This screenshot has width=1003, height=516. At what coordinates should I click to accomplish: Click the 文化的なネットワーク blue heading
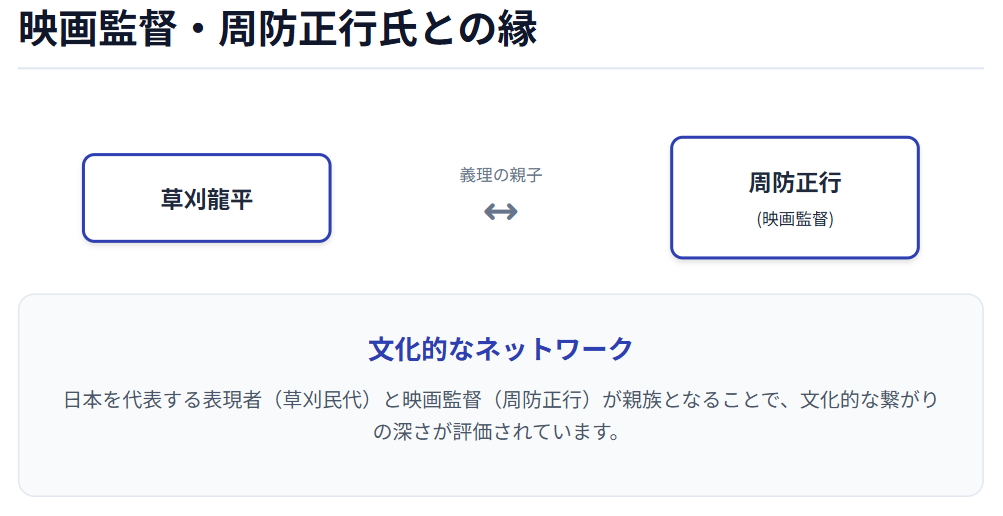[x=500, y=349]
